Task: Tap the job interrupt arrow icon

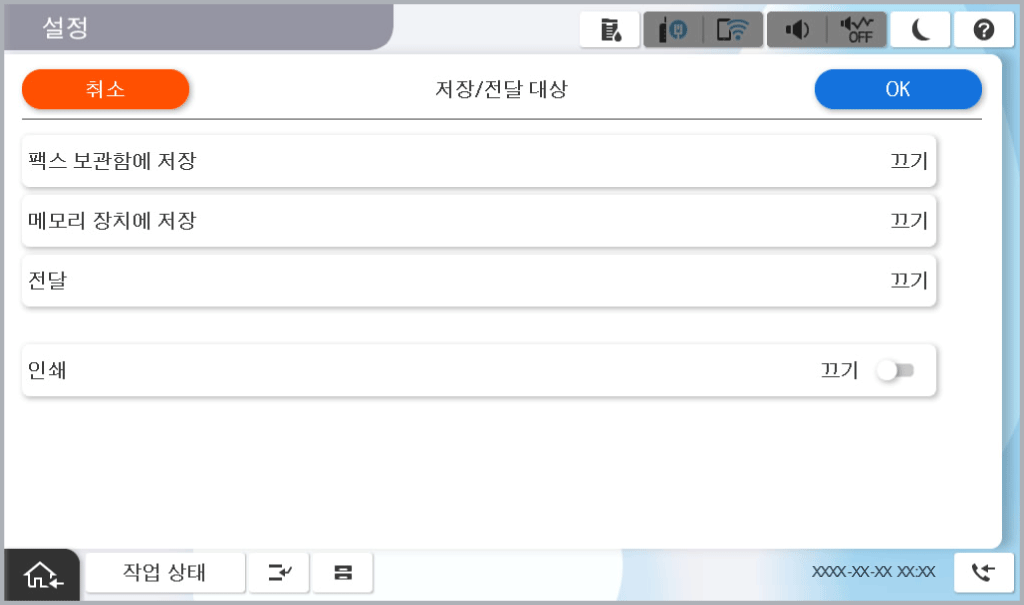Action: 279,573
